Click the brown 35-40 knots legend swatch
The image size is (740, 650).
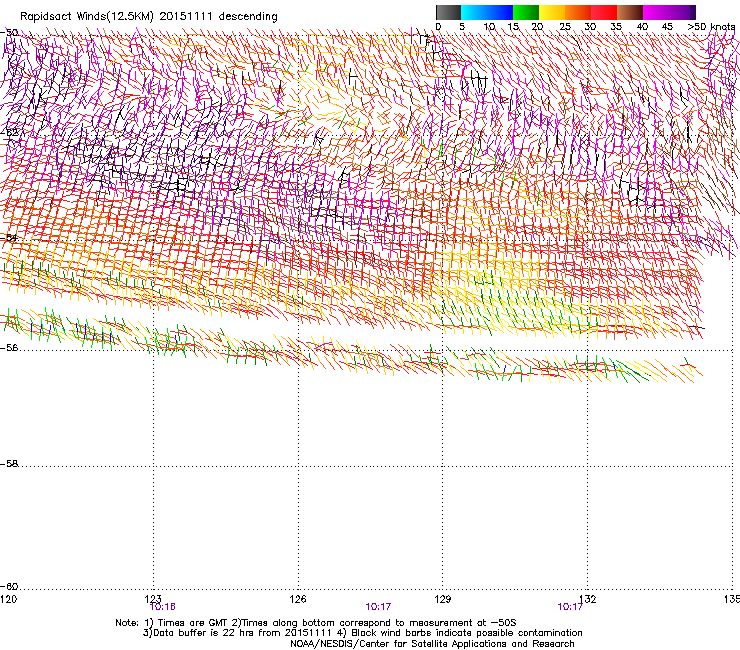[x=630, y=12]
